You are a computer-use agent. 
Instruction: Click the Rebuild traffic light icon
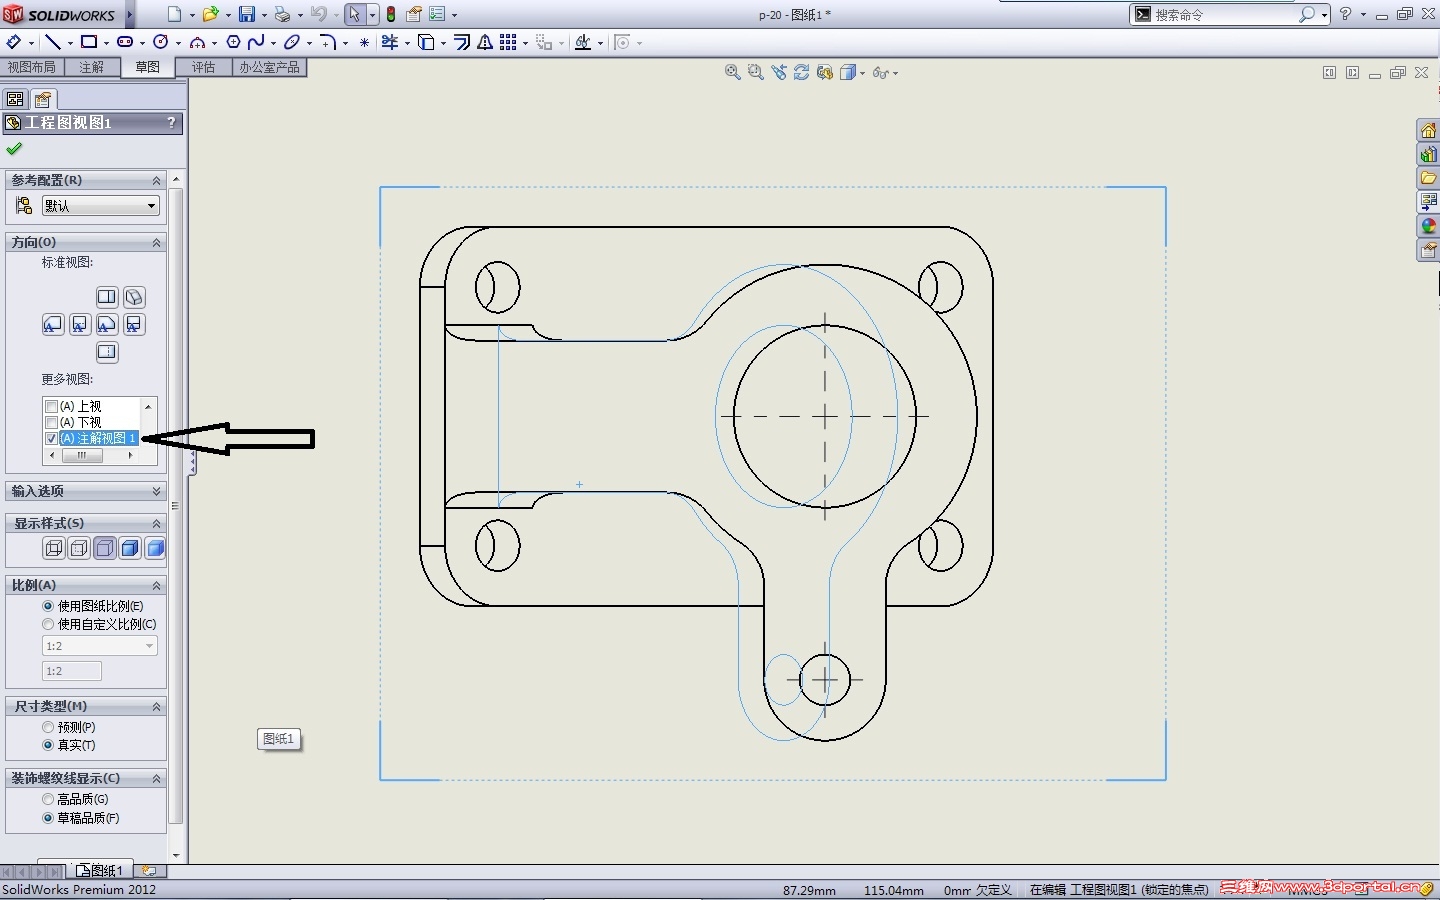[x=391, y=14]
